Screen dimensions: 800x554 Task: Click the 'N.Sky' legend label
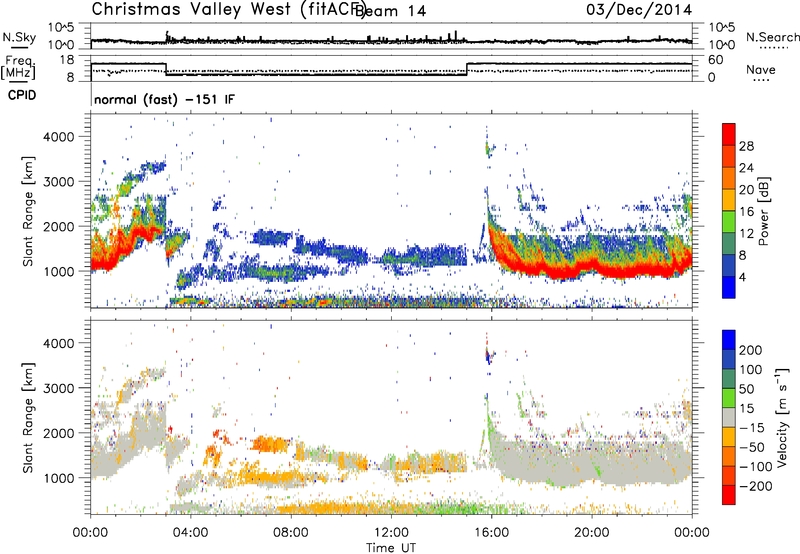click(19, 37)
